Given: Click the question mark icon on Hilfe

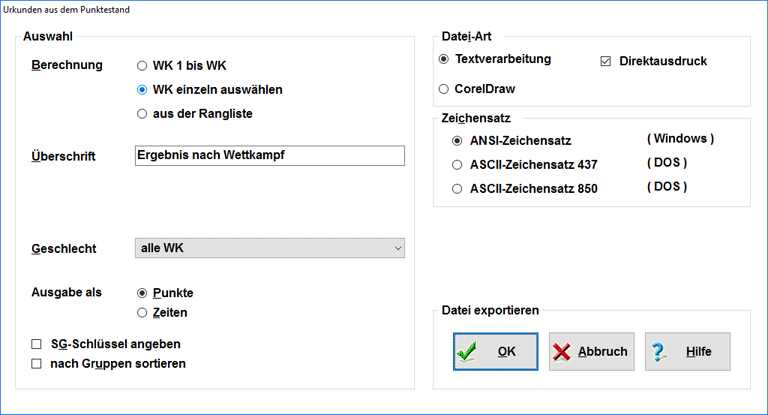Looking at the screenshot, I should click(659, 352).
